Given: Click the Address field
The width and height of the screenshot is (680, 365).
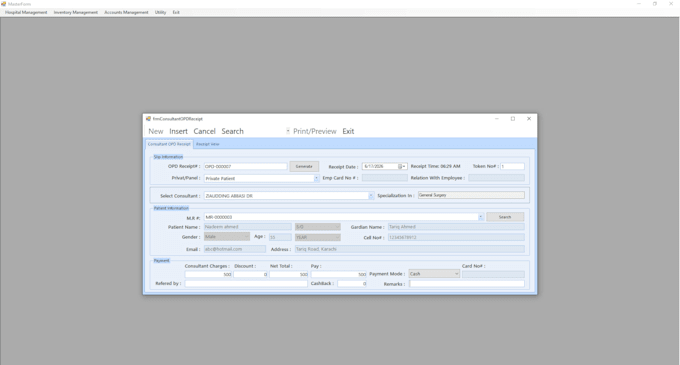Looking at the screenshot, I should 409,249.
